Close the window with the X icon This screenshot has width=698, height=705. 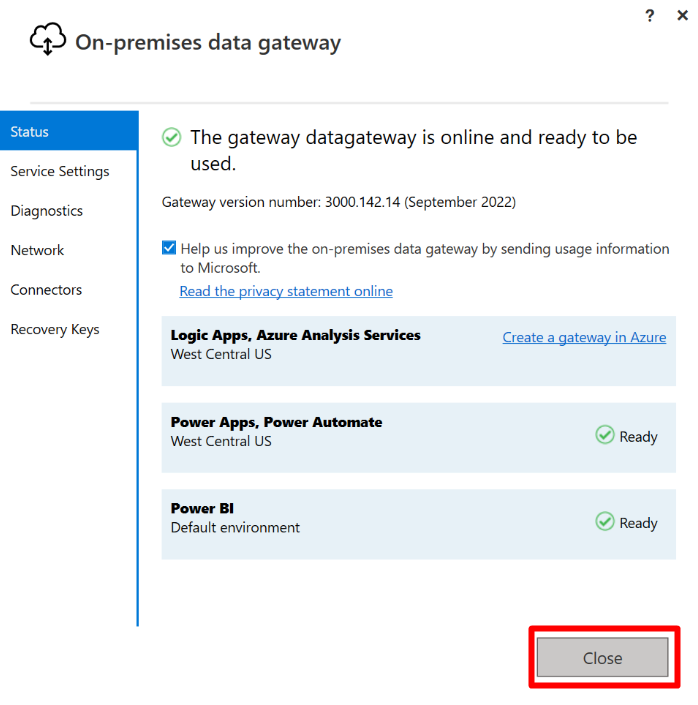tap(682, 16)
